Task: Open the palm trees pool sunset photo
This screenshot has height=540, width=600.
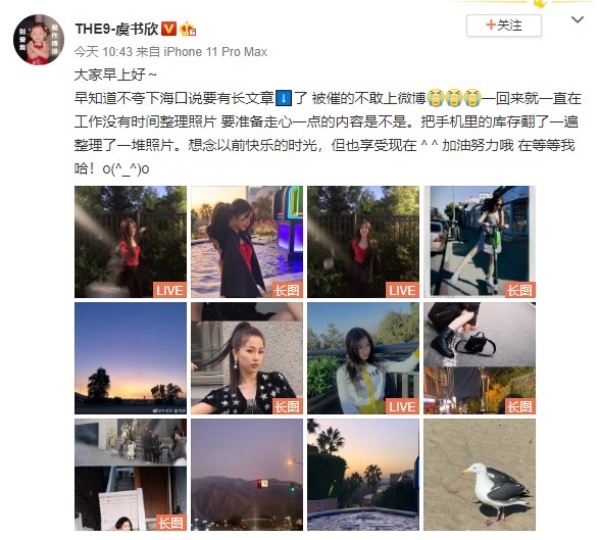Action: 363,475
